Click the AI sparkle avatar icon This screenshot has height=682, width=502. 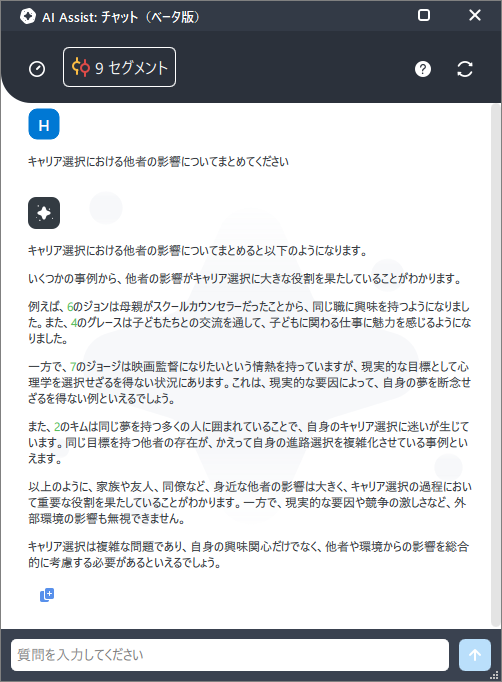point(44,213)
